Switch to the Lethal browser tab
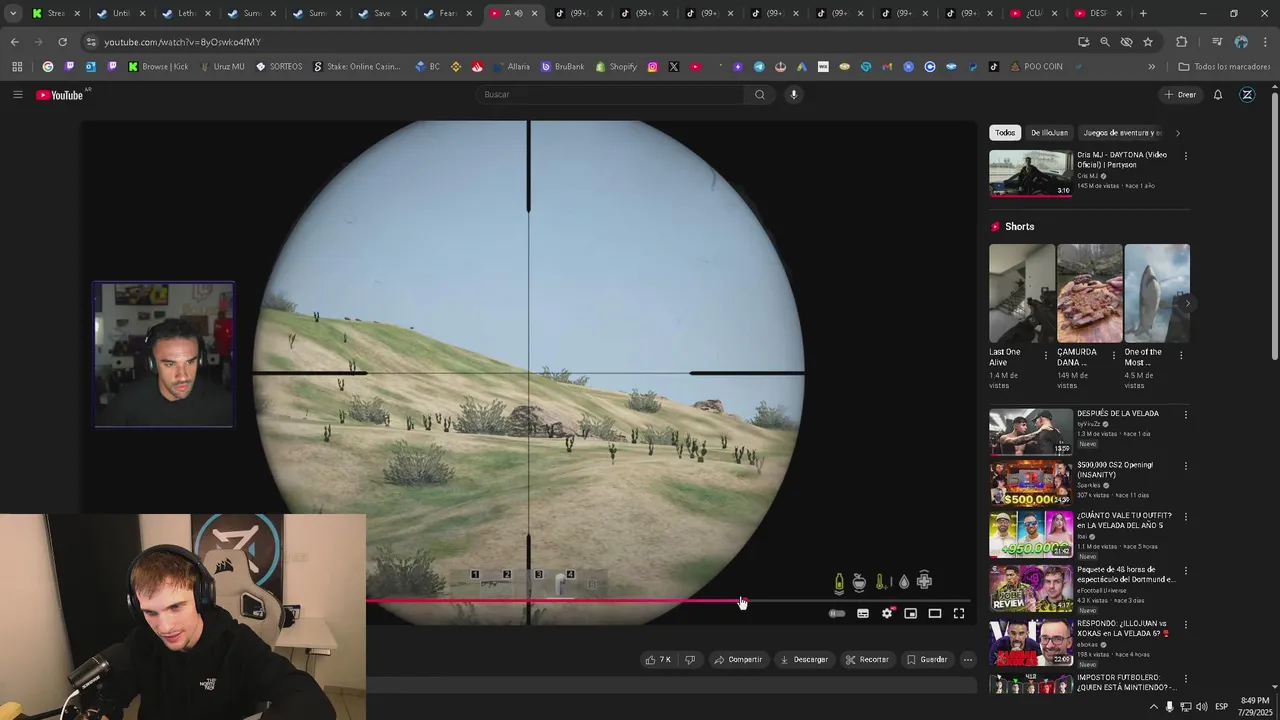1280x720 pixels. coord(187,14)
